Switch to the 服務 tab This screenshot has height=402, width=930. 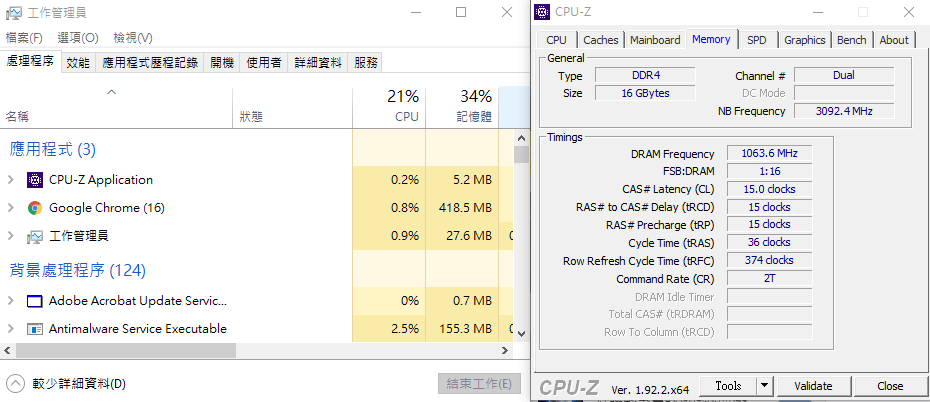[366, 63]
